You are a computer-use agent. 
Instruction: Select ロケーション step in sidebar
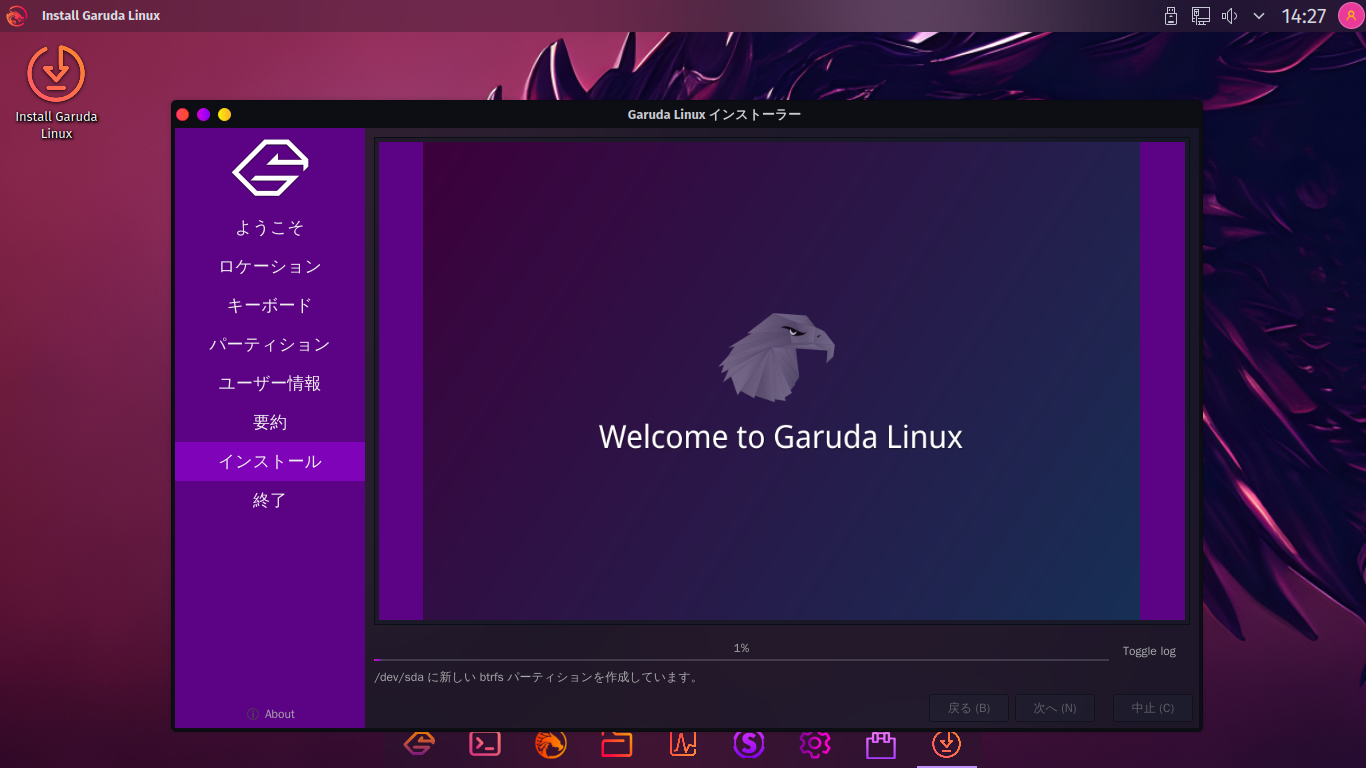[270, 267]
